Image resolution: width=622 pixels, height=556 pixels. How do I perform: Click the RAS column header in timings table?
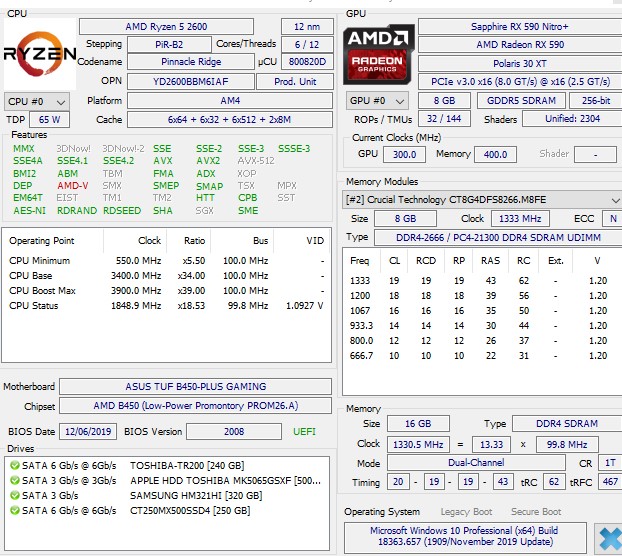click(491, 261)
